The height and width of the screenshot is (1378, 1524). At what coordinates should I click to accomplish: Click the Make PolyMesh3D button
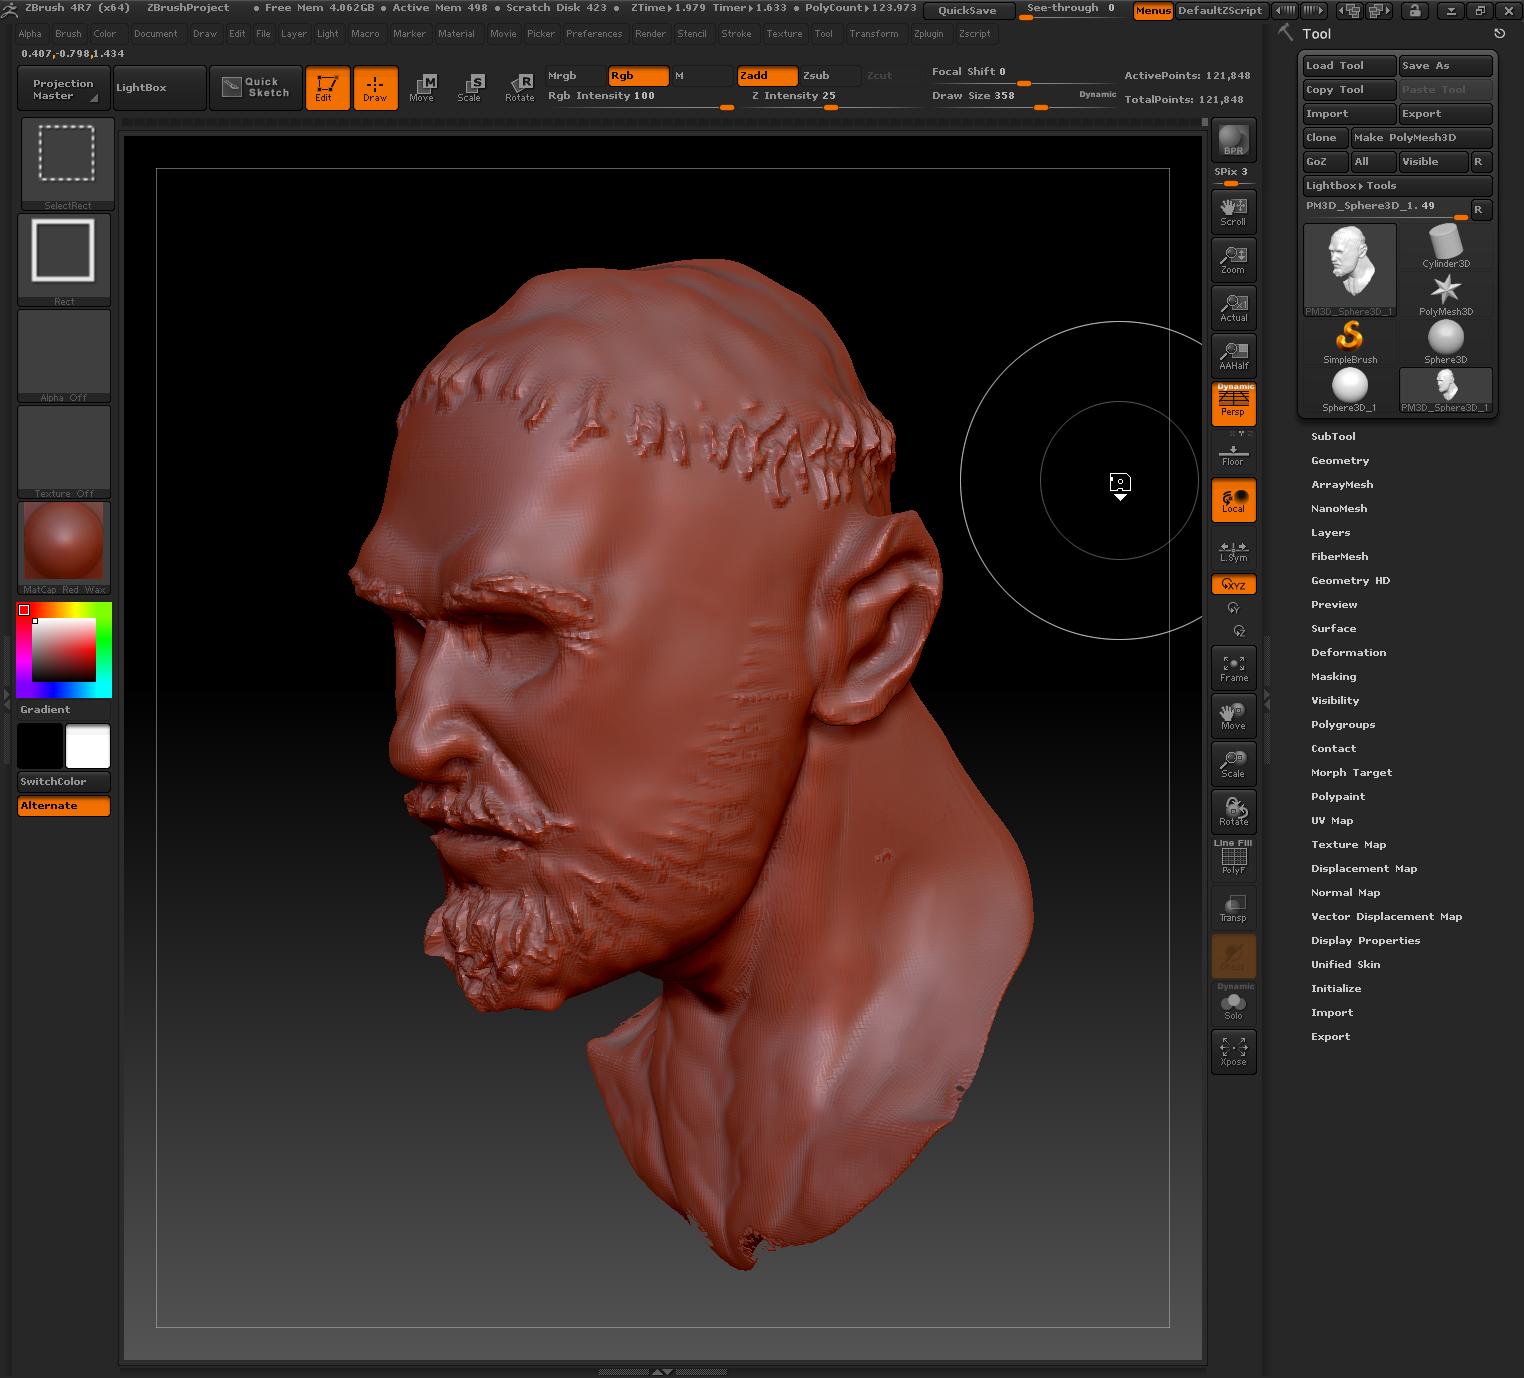[1421, 137]
